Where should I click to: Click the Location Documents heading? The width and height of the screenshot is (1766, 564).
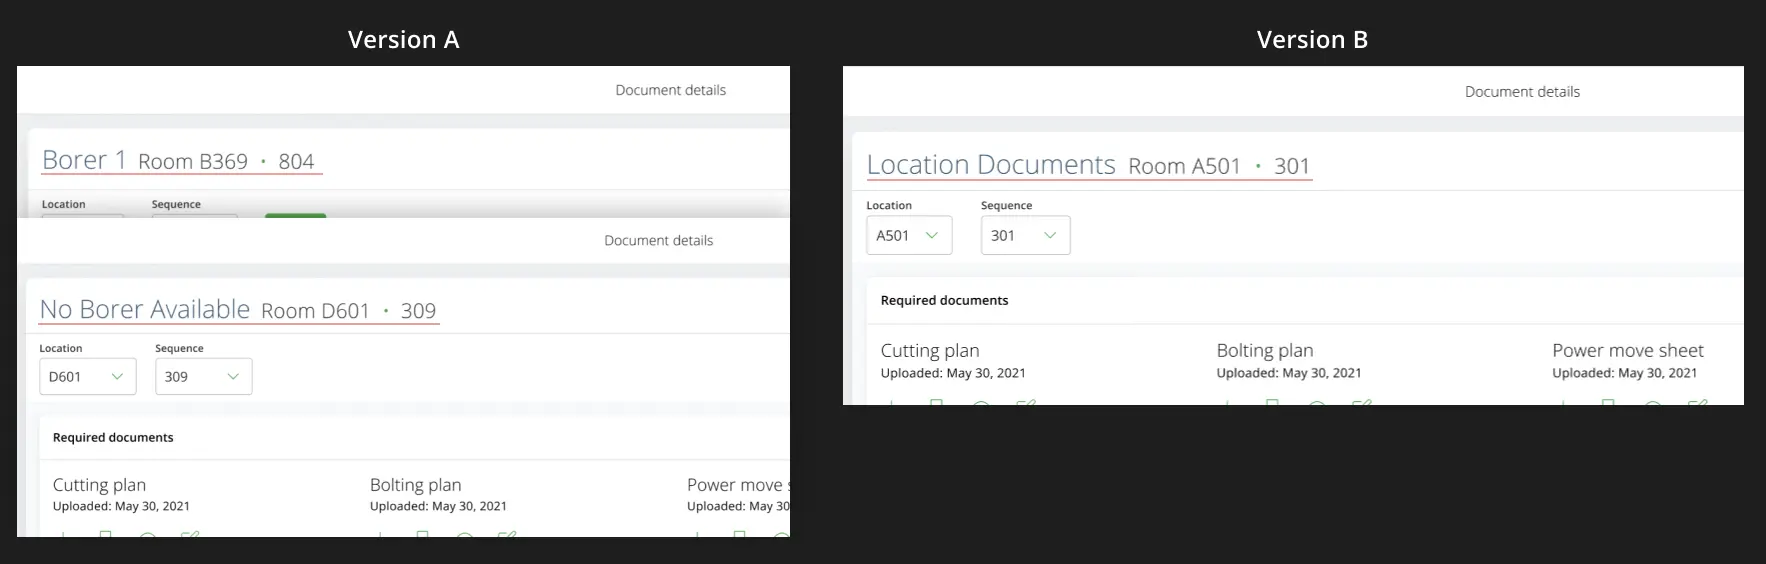[x=990, y=165]
